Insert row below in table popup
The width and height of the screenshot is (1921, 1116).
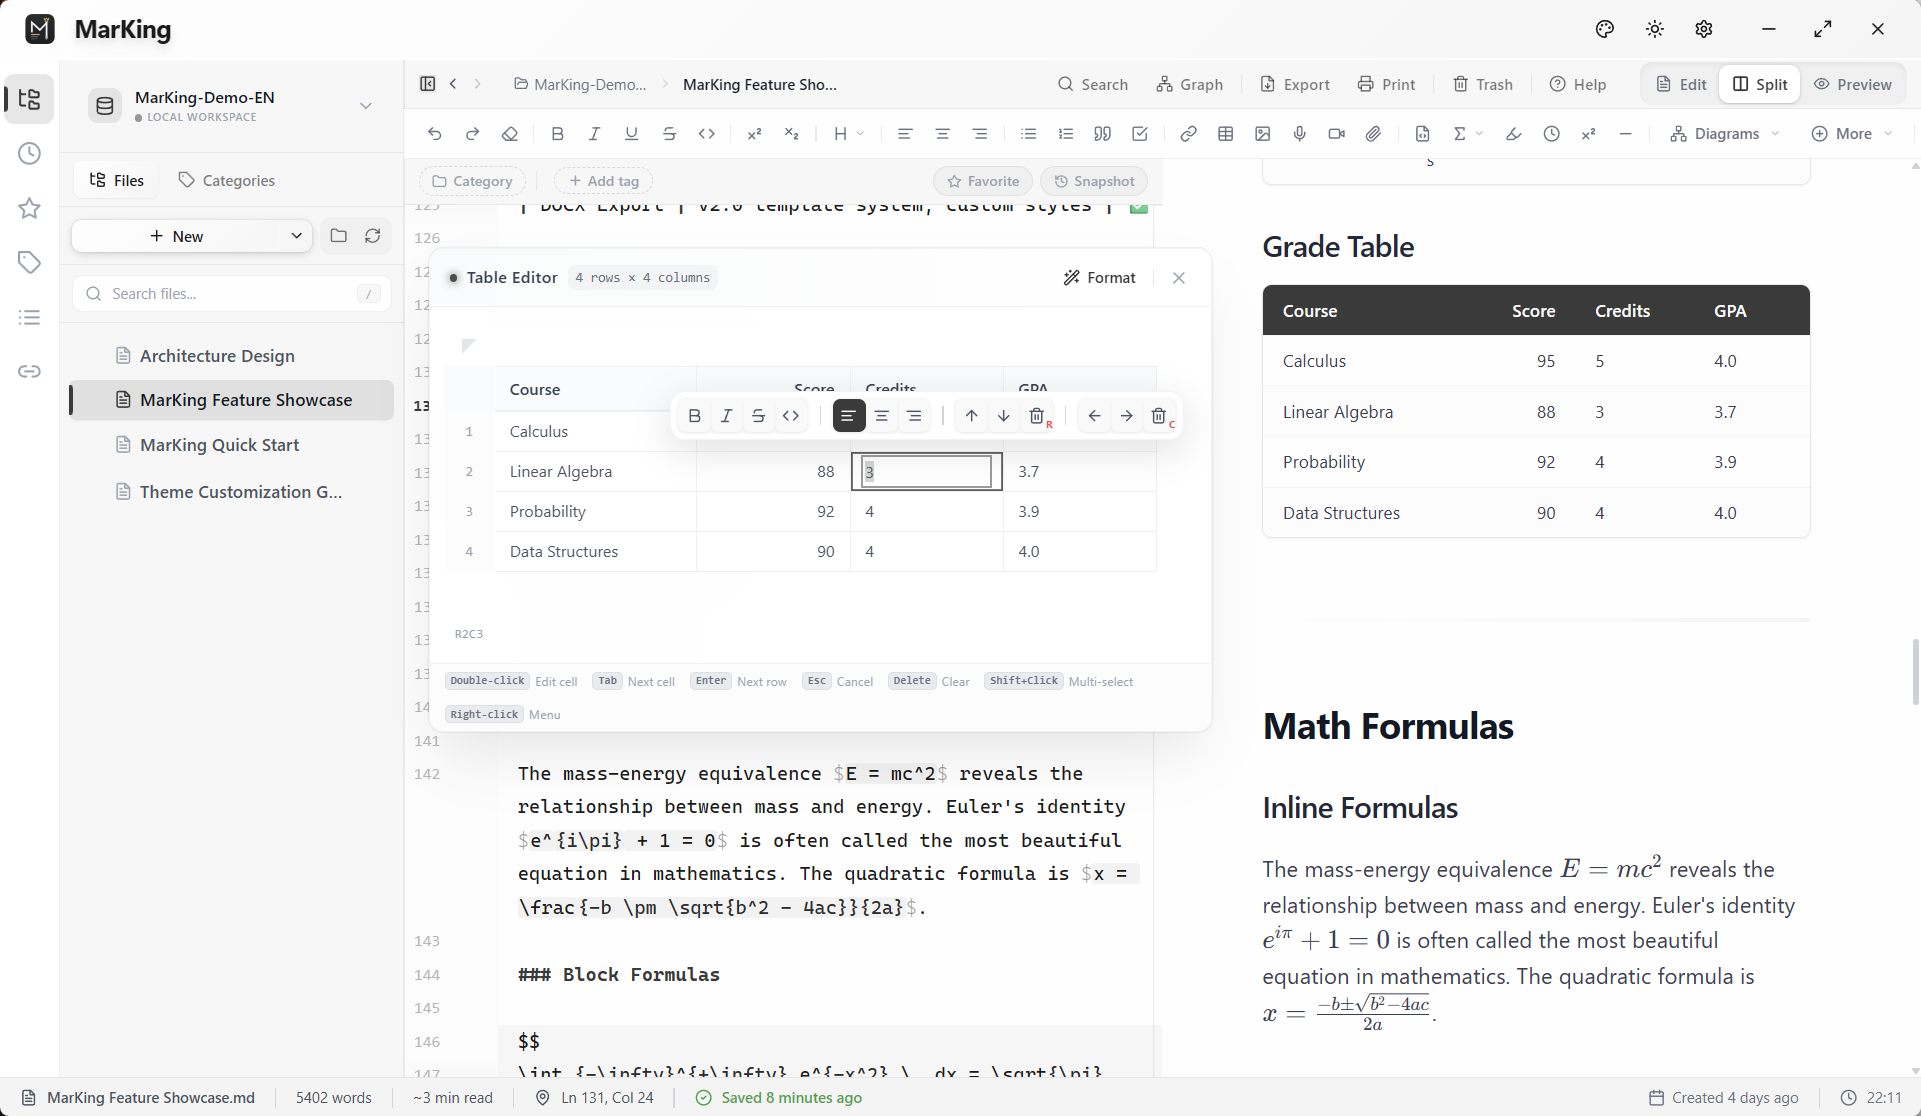click(1004, 416)
